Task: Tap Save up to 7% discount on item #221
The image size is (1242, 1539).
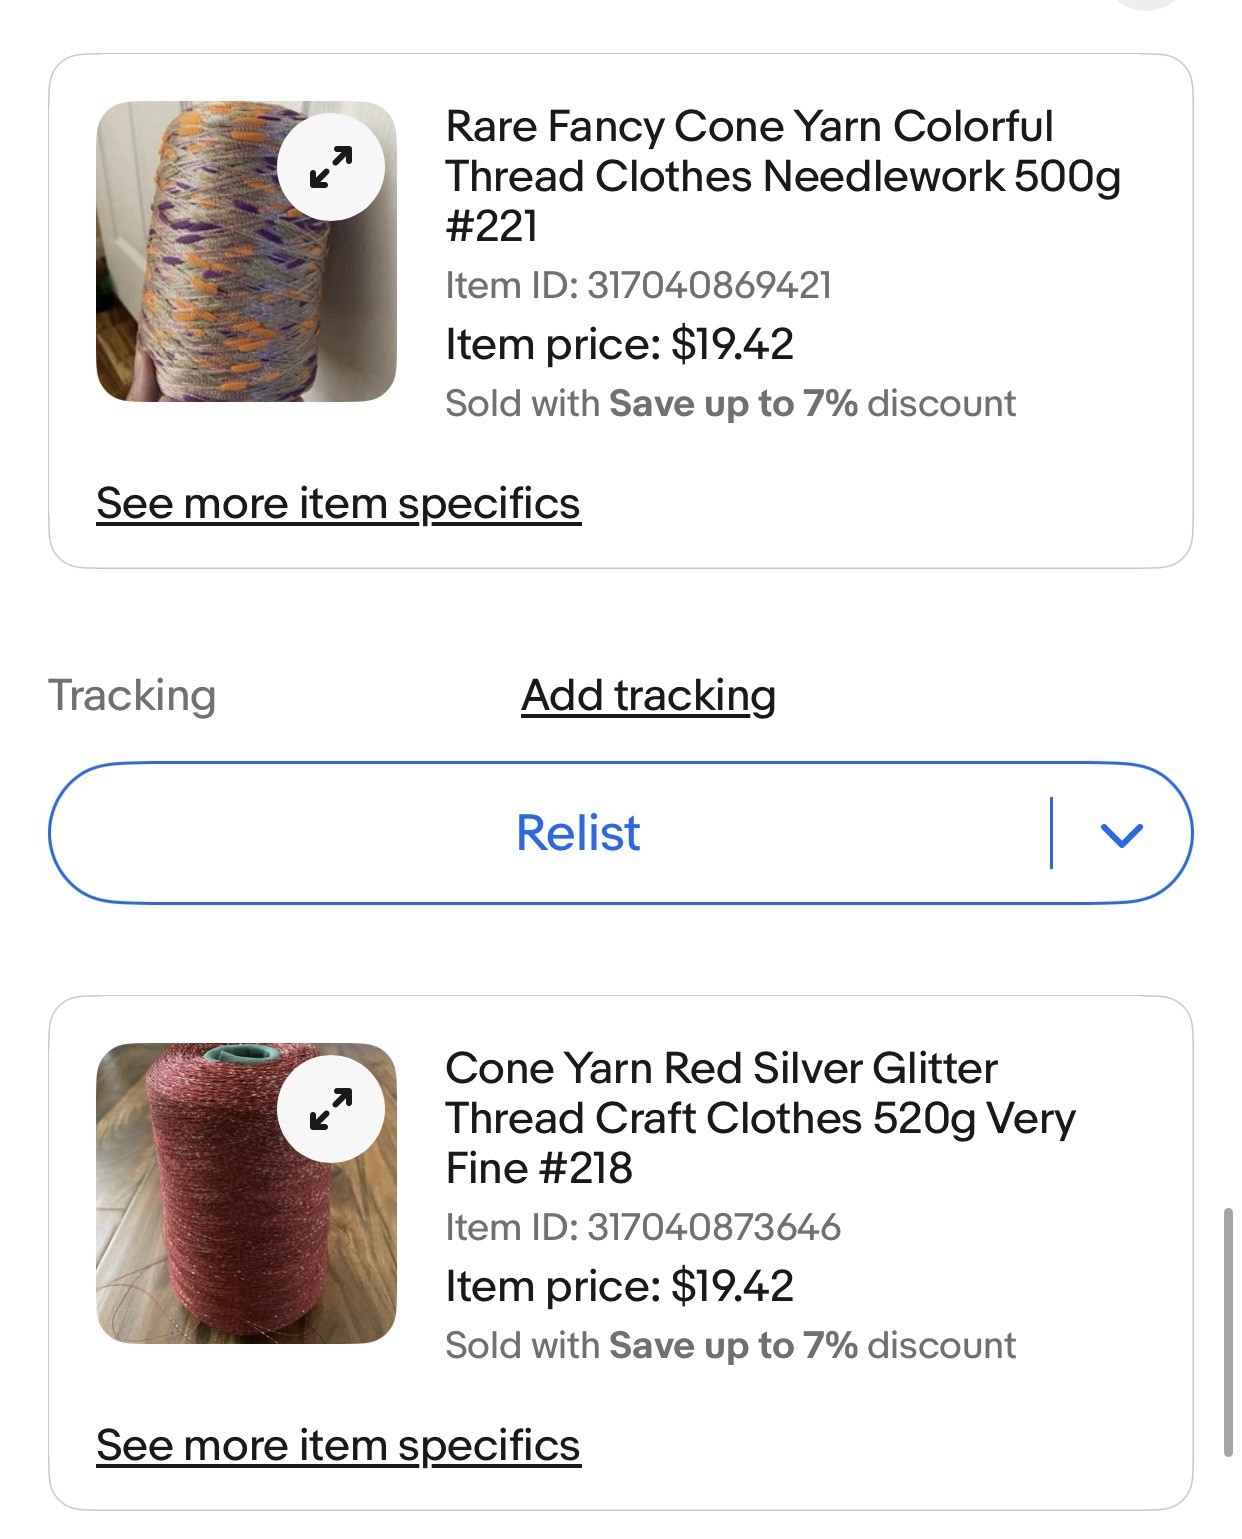Action: click(733, 404)
